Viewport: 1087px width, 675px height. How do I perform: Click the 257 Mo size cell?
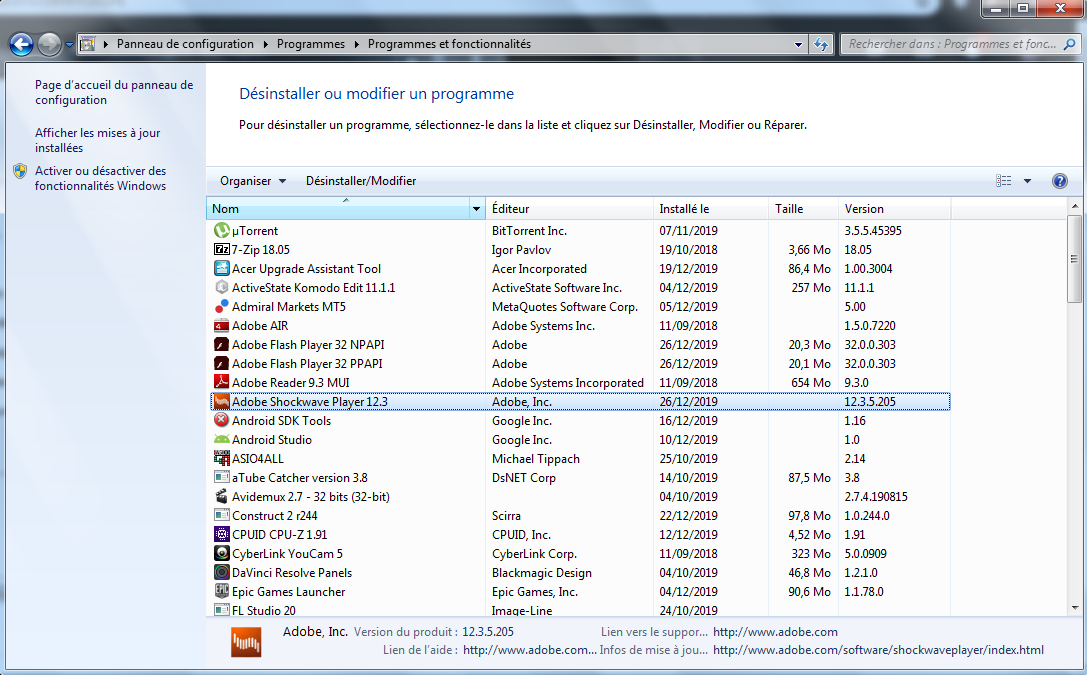click(811, 288)
